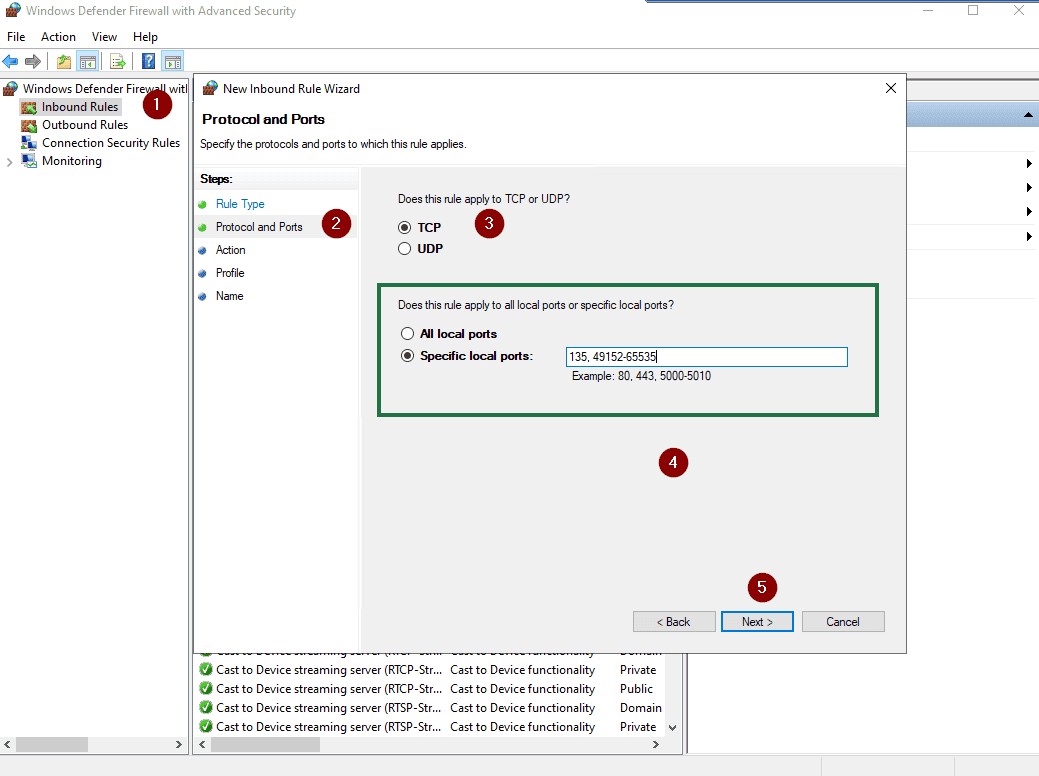Collapse the Actions pane header arrow
The width and height of the screenshot is (1039, 776).
1028,117
